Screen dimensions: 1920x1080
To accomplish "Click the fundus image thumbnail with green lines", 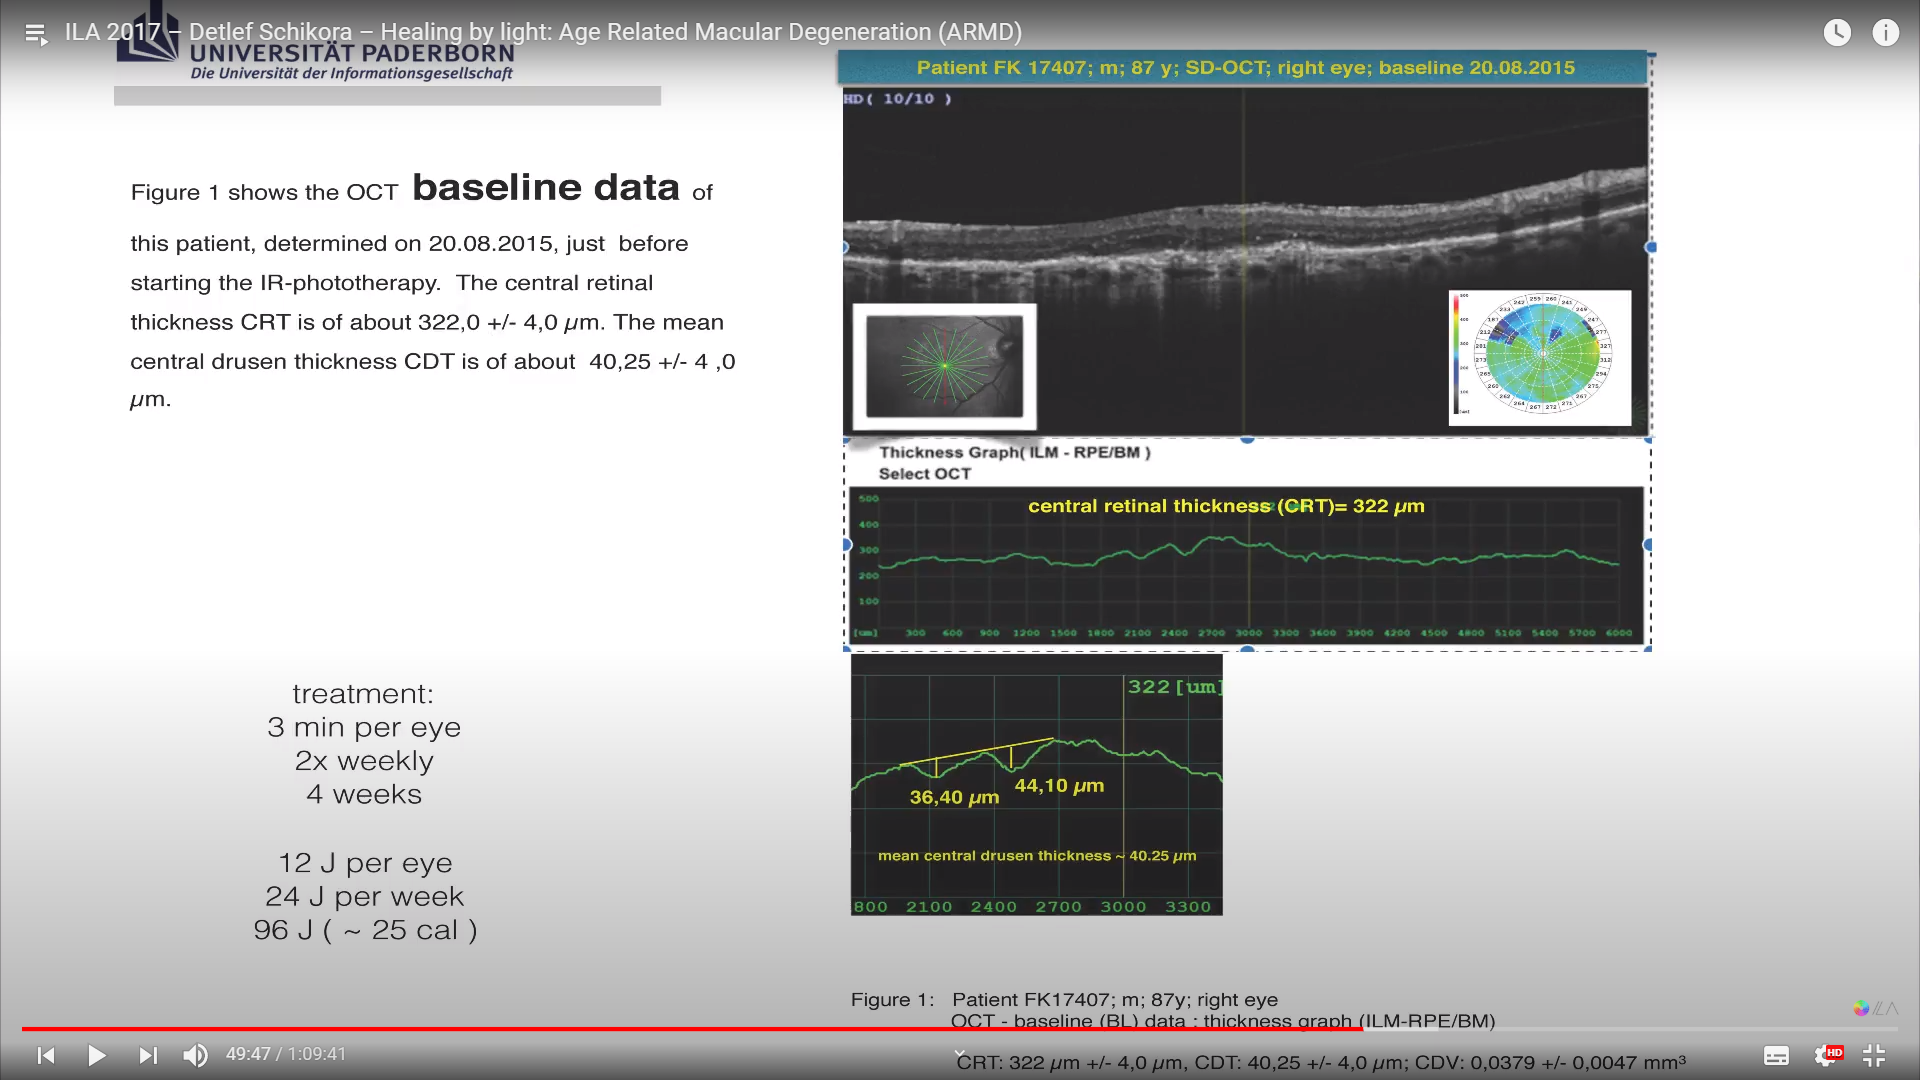I will click(944, 366).
